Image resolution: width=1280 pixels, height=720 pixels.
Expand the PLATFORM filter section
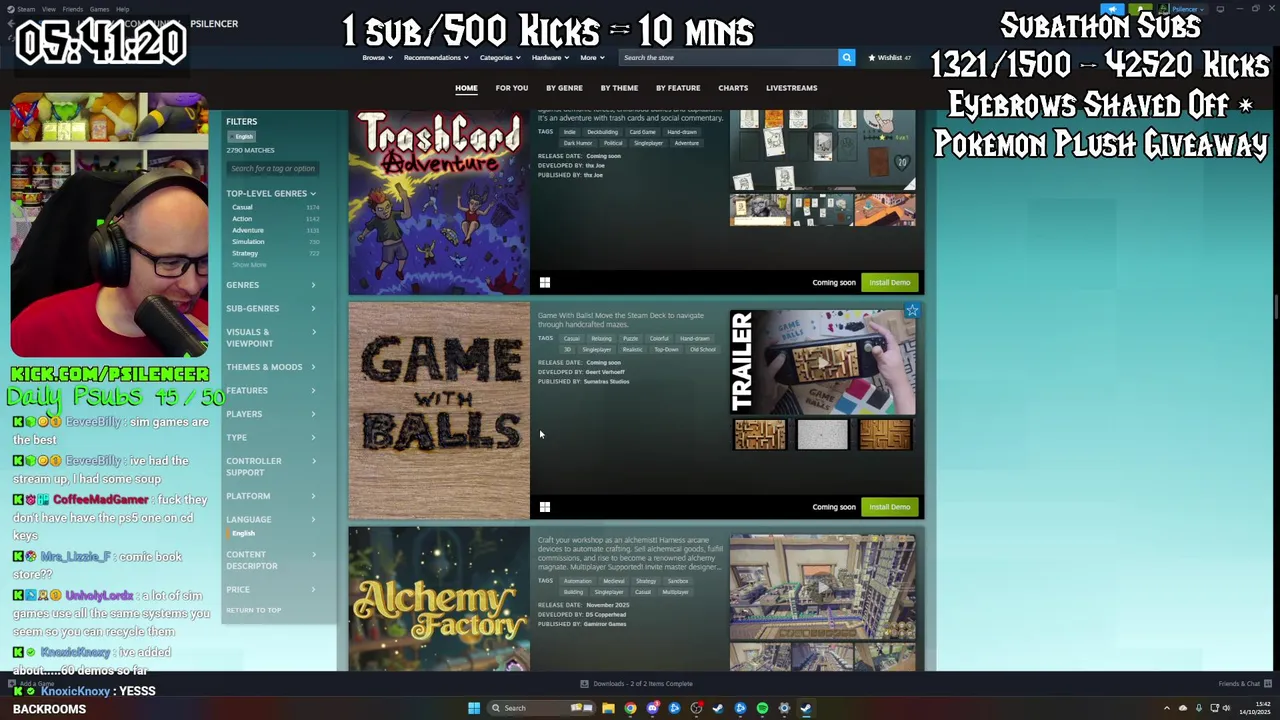pyautogui.click(x=271, y=496)
